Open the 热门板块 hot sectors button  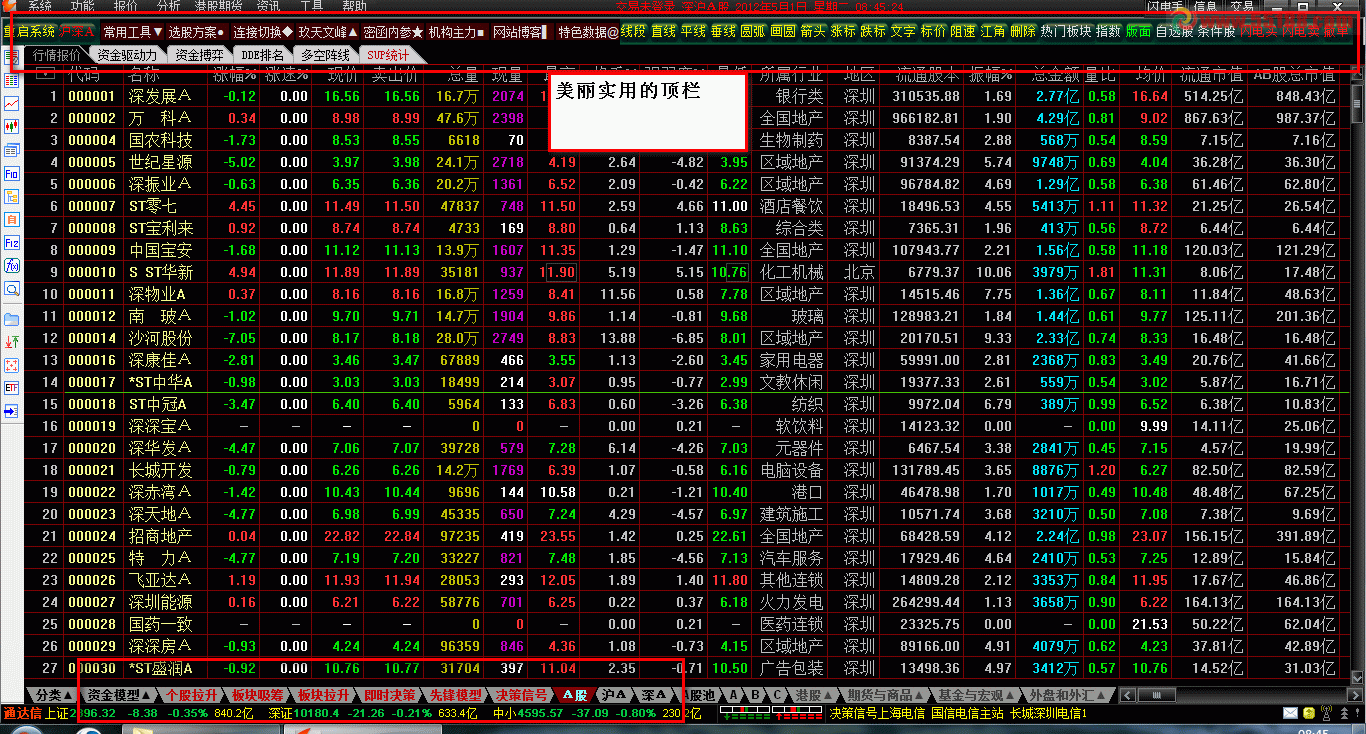tap(1065, 32)
